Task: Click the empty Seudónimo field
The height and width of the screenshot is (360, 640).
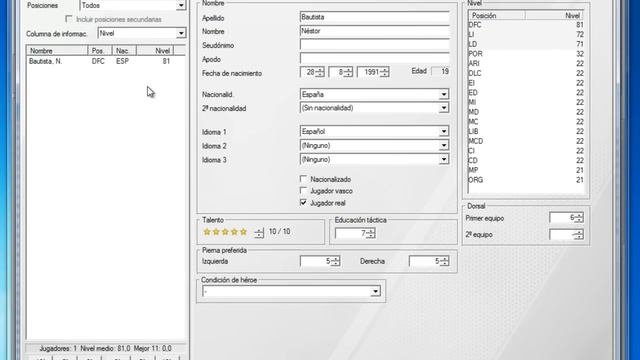Action: (x=374, y=45)
